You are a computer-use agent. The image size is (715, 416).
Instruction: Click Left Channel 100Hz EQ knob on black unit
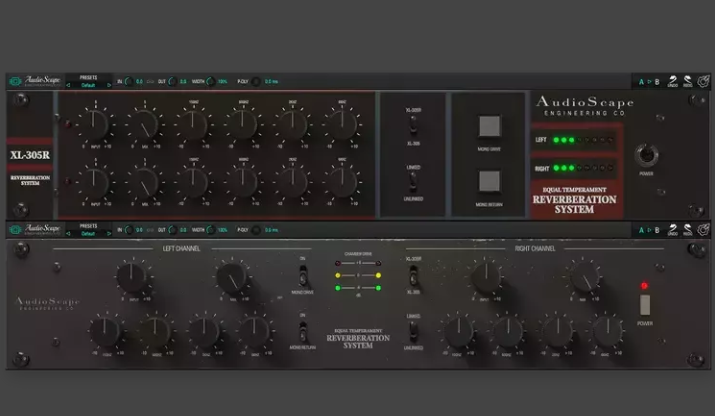(105, 332)
